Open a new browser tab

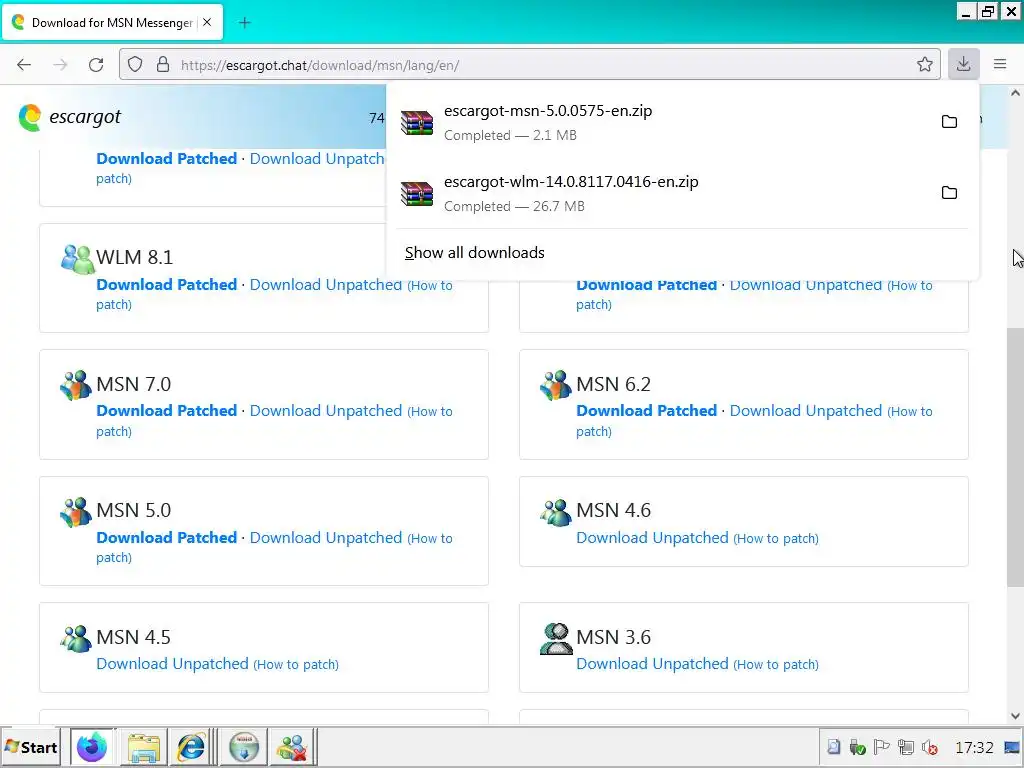244,23
